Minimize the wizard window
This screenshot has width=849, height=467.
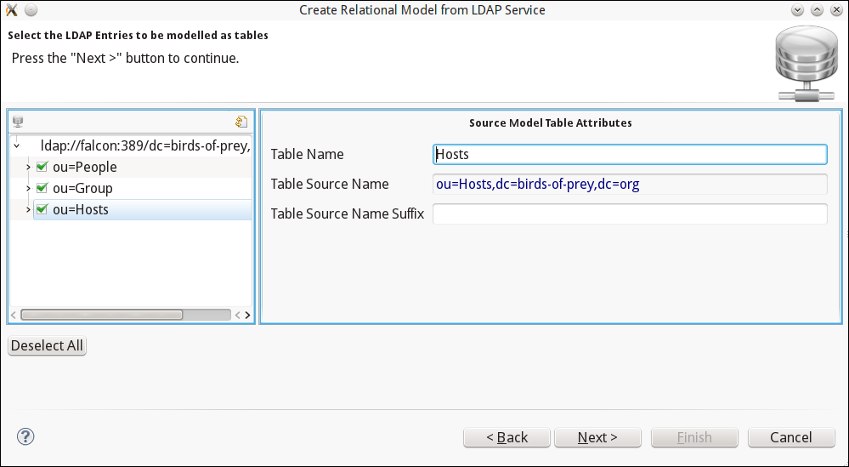797,10
